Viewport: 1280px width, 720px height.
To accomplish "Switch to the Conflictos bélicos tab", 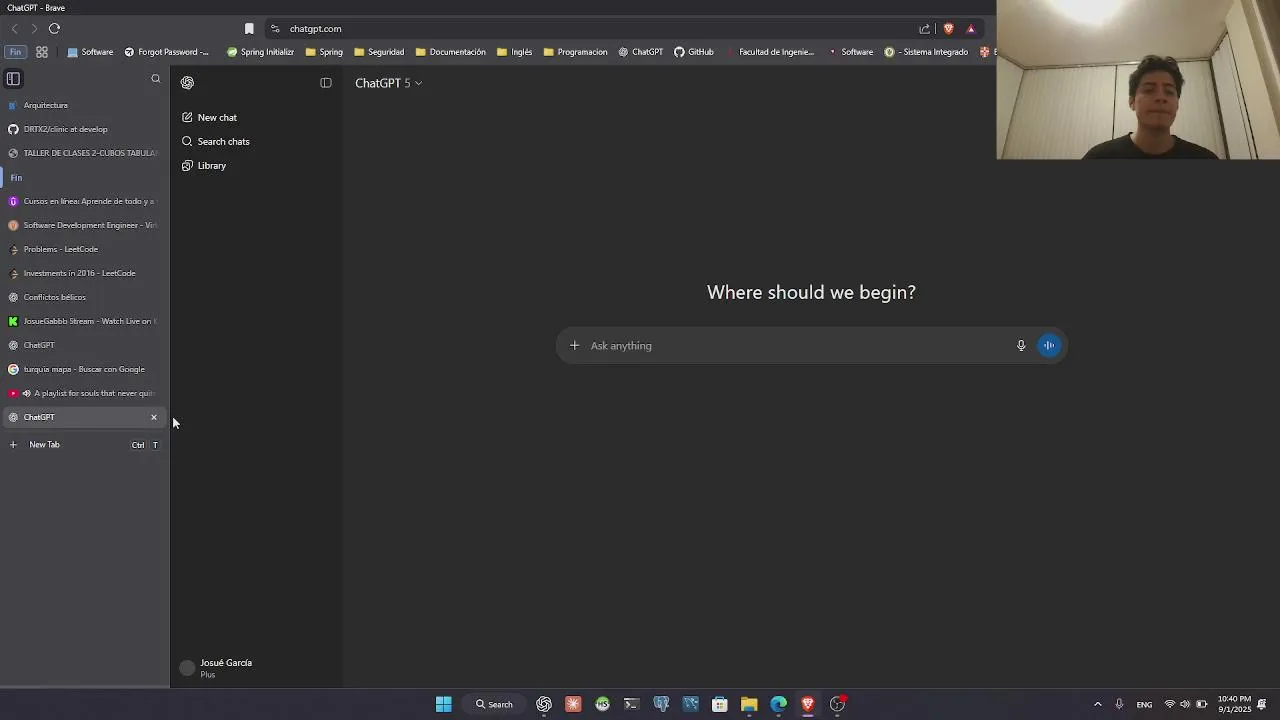I will [x=84, y=297].
